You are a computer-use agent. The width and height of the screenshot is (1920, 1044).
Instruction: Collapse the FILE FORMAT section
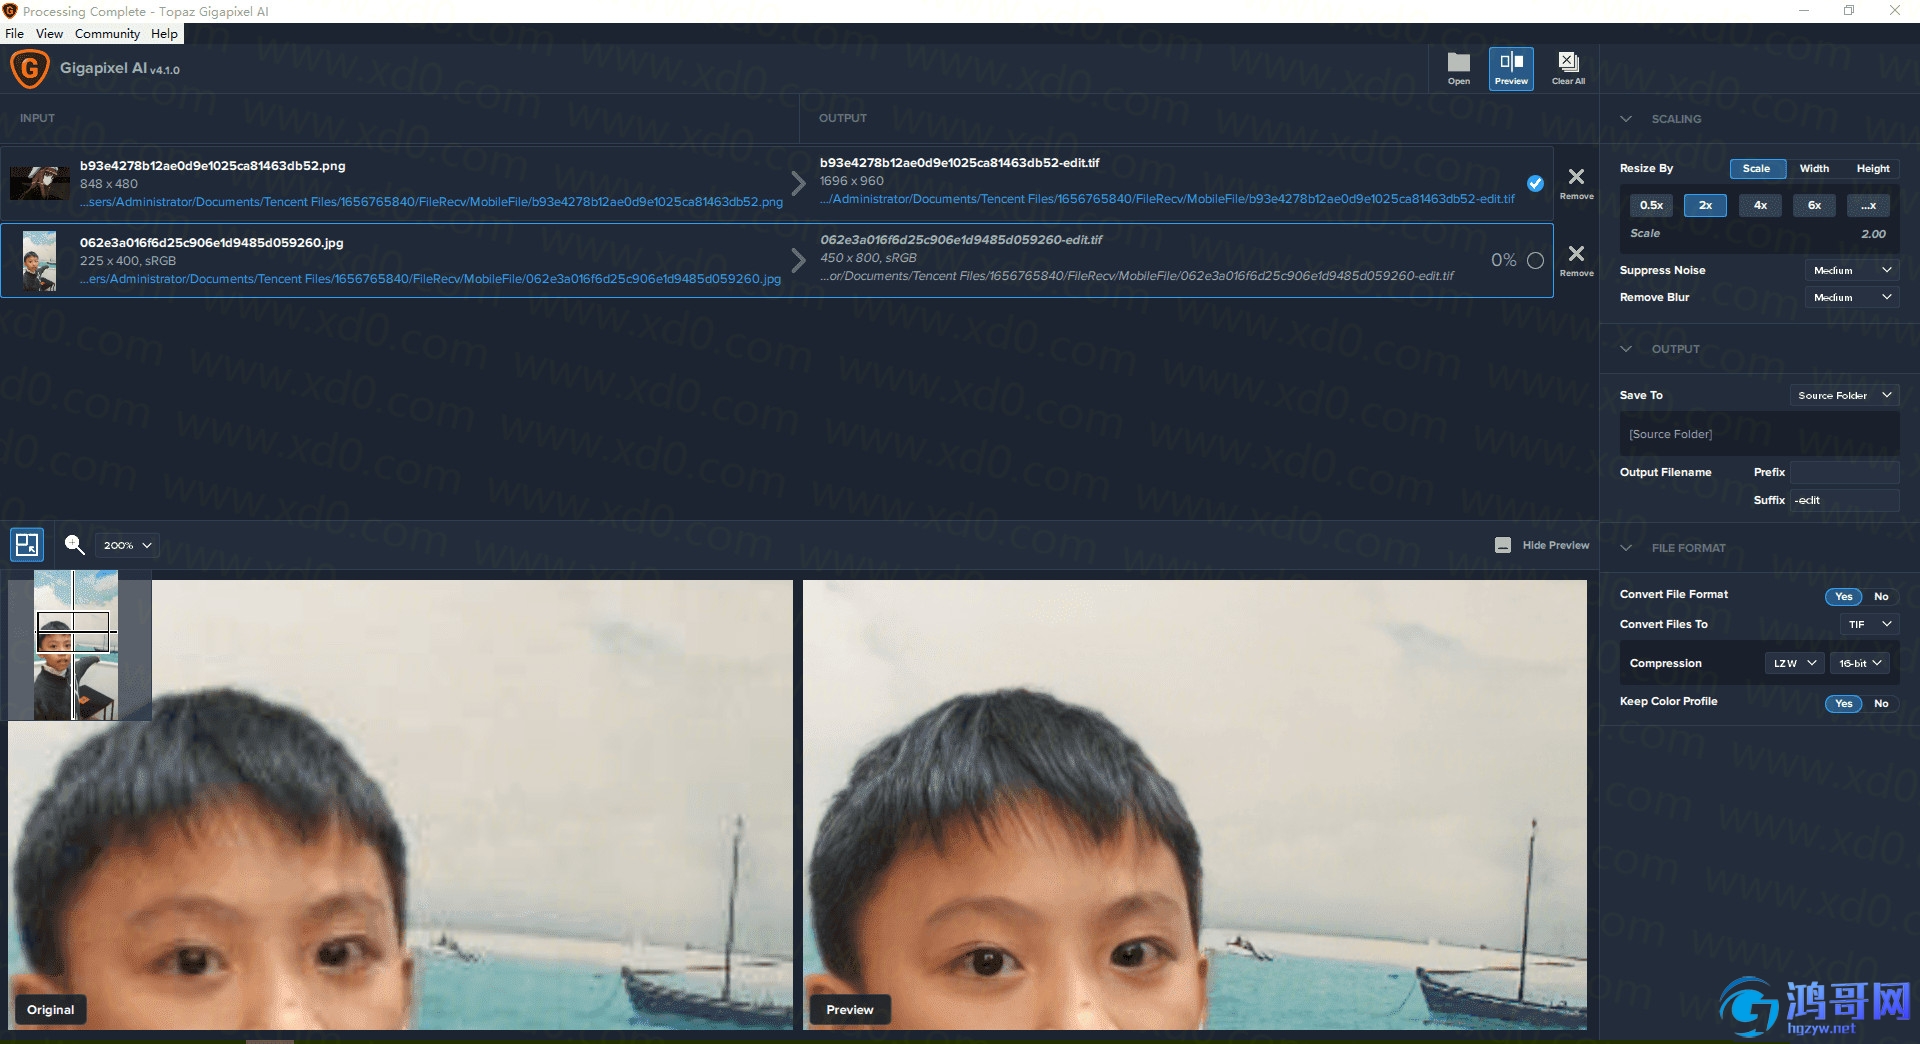click(1626, 548)
